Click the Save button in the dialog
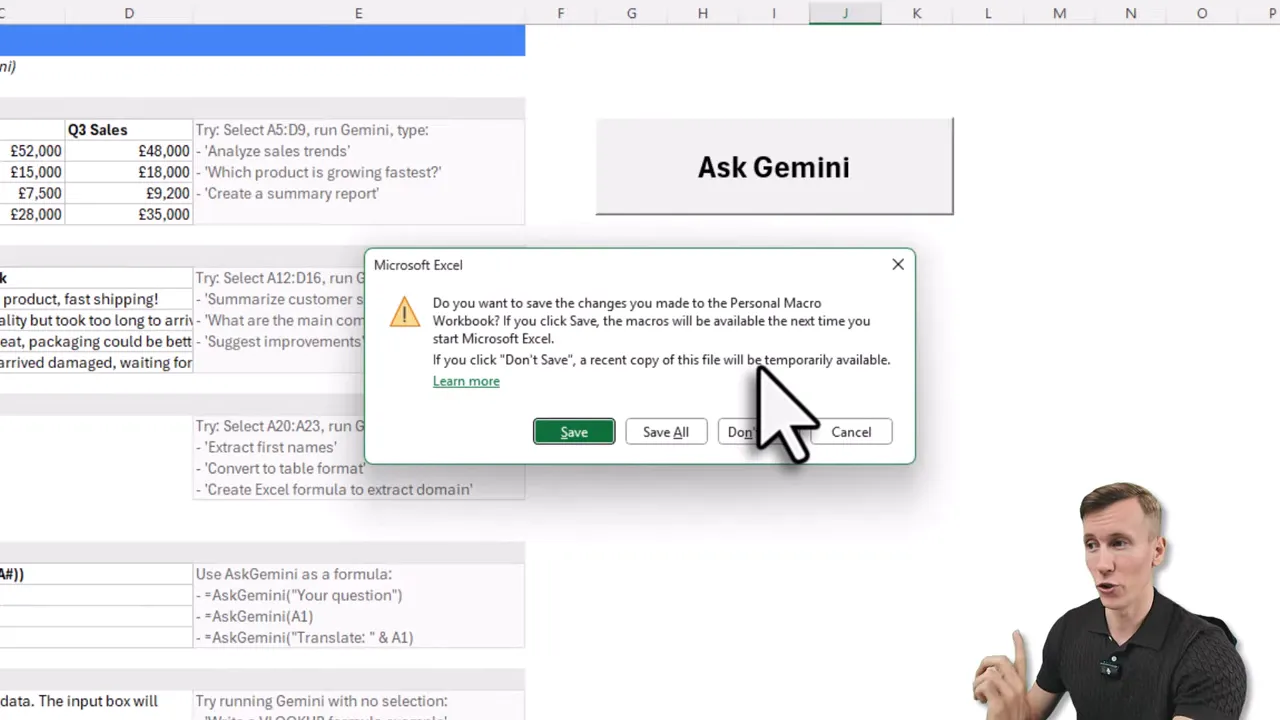Screen dimensions: 1280x720 (x=573, y=431)
